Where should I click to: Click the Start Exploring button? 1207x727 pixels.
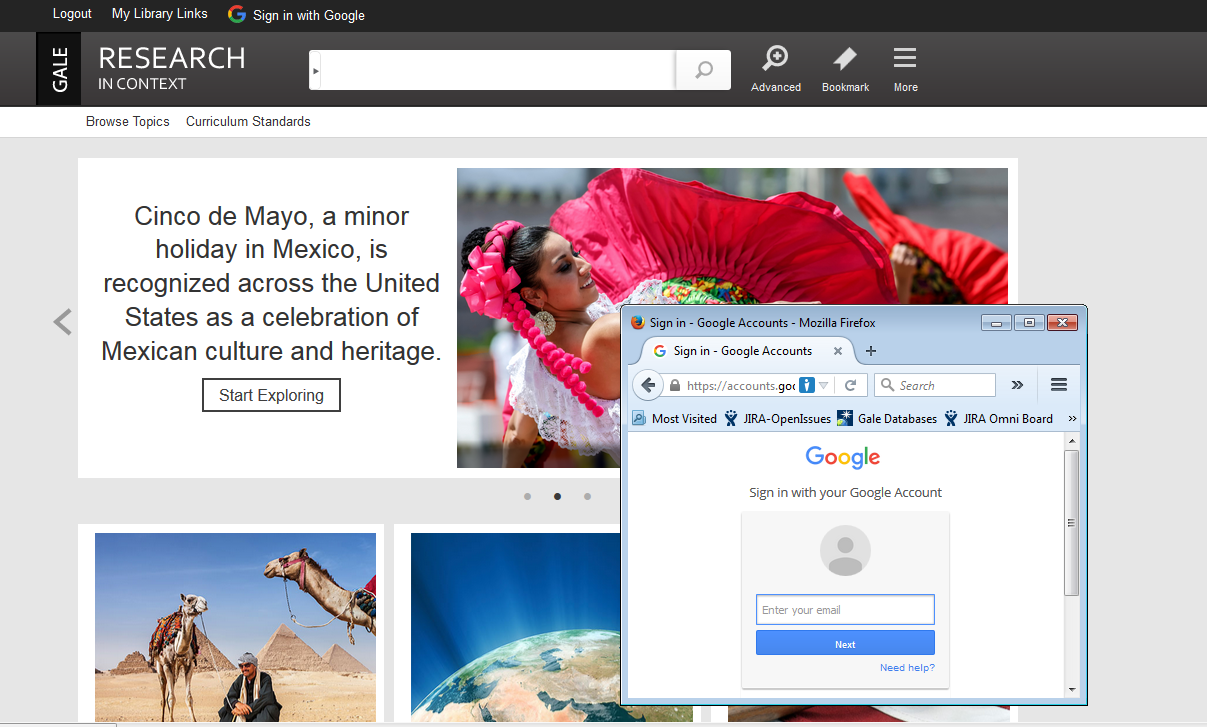coord(271,395)
